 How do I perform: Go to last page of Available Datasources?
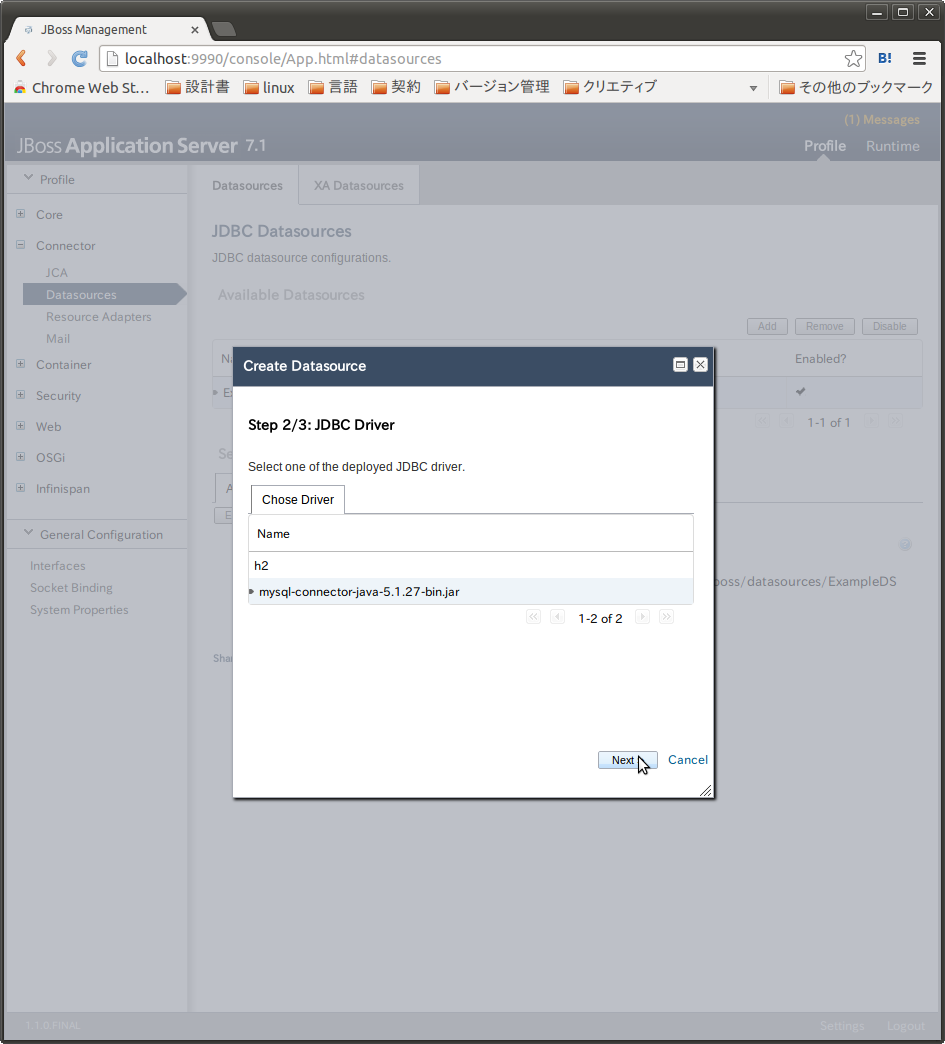coord(895,421)
